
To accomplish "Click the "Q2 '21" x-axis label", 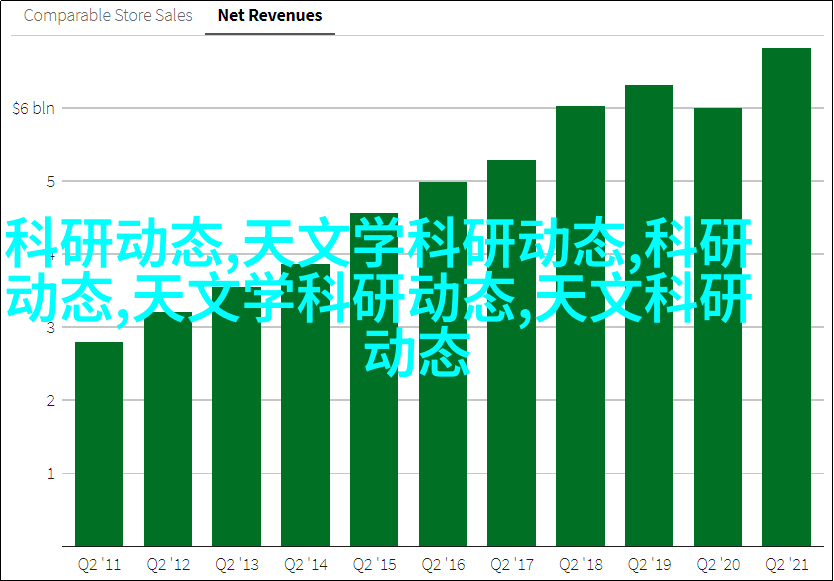I will tap(786, 563).
